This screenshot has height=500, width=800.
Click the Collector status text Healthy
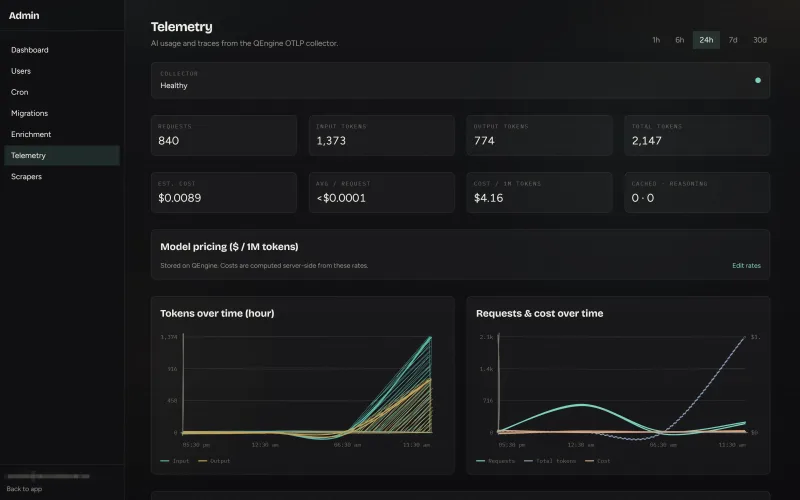pos(174,86)
